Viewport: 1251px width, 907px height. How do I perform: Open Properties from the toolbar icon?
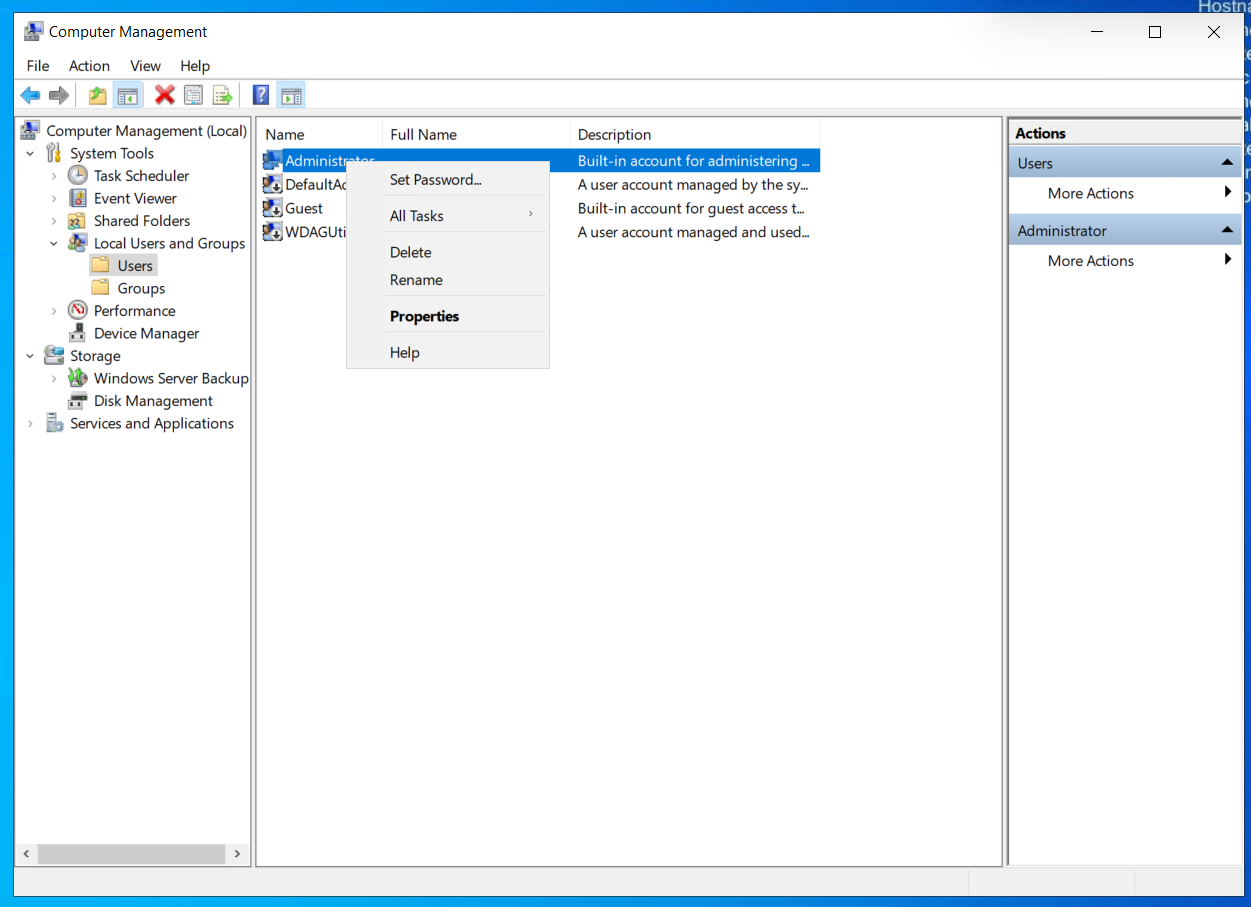(x=193, y=95)
